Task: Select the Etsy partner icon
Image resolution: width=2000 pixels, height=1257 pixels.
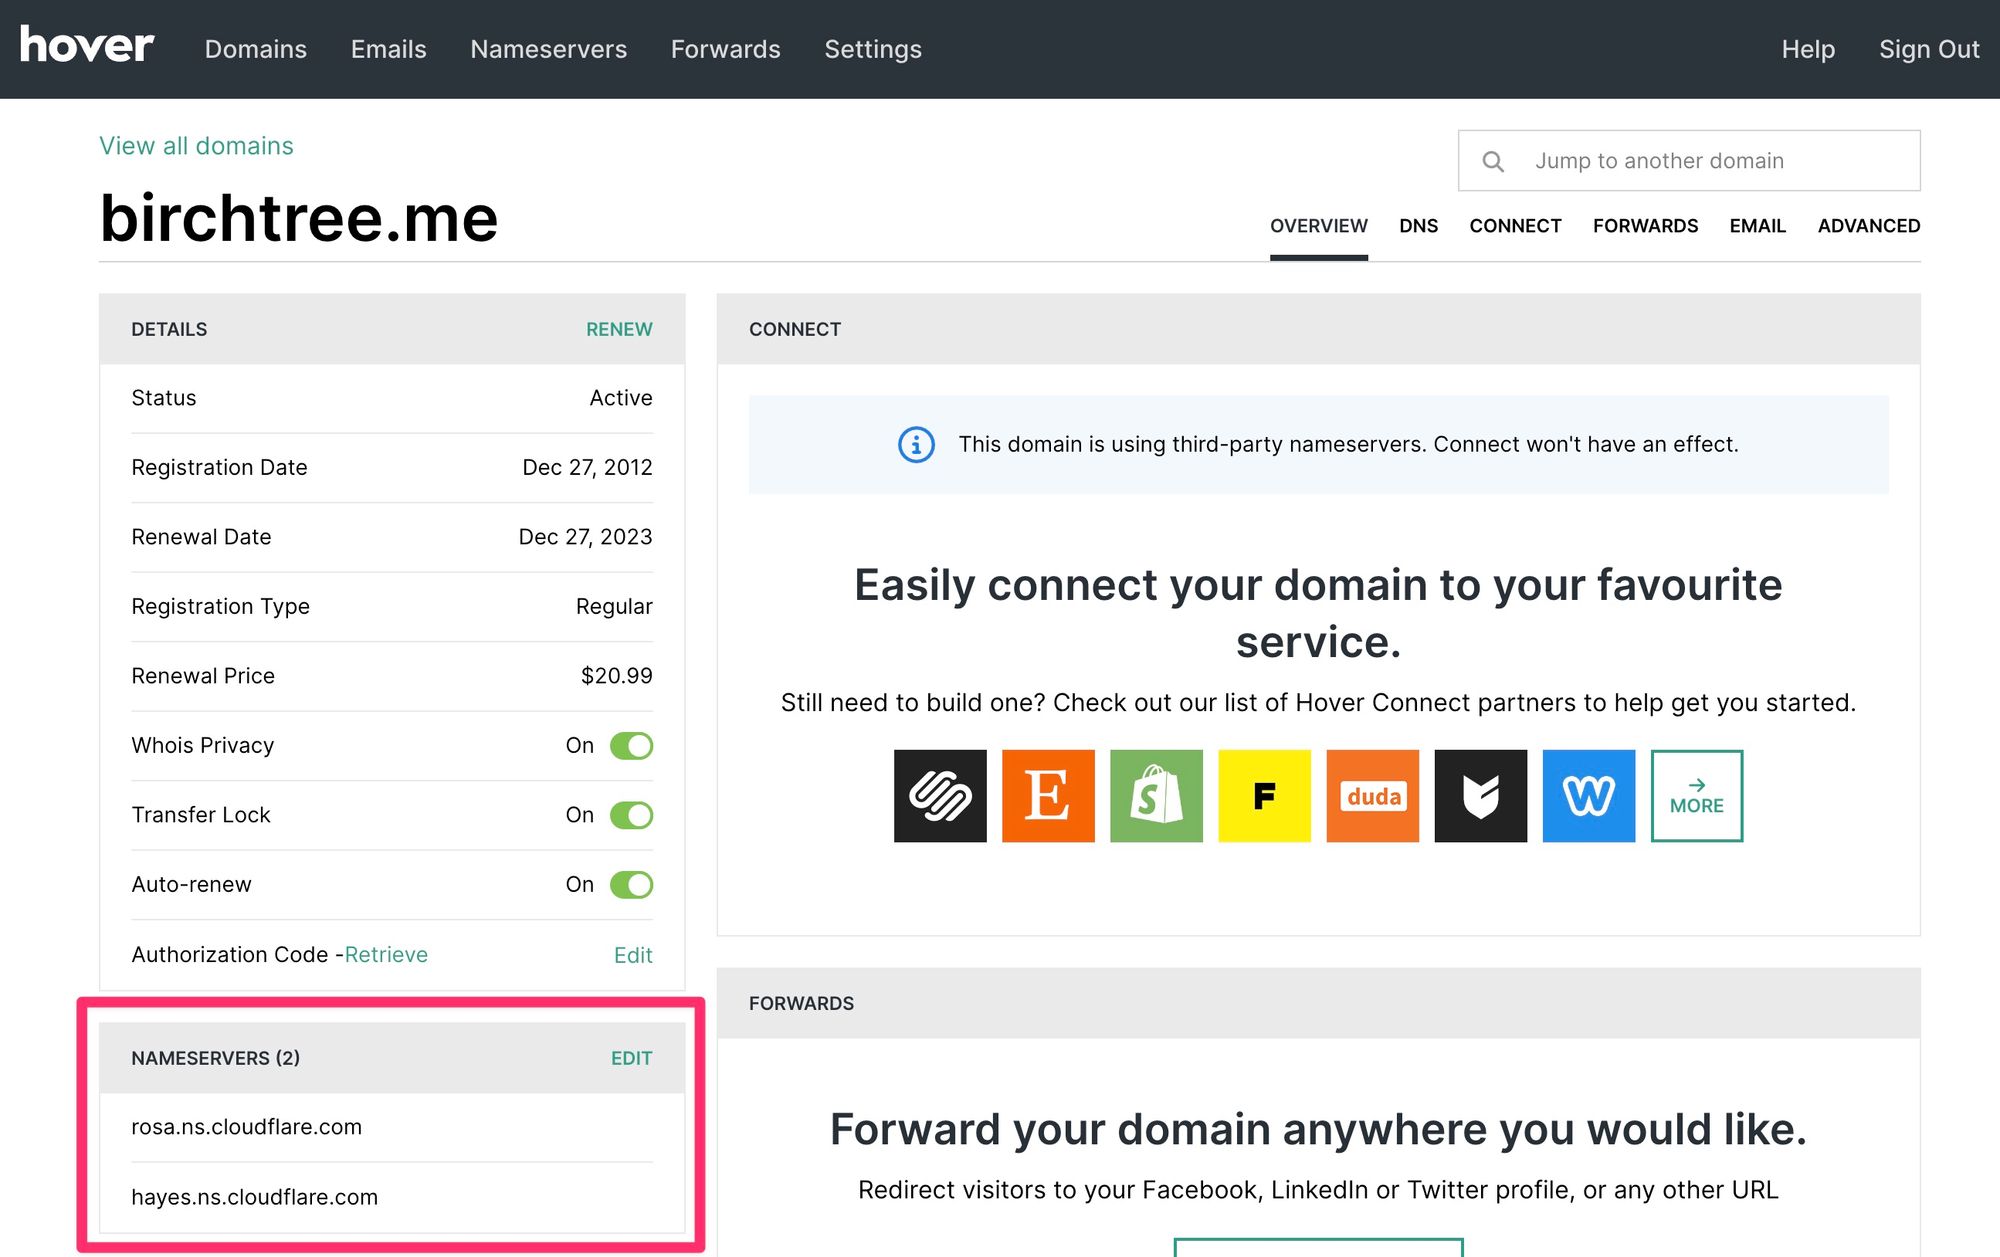Action: (1048, 796)
